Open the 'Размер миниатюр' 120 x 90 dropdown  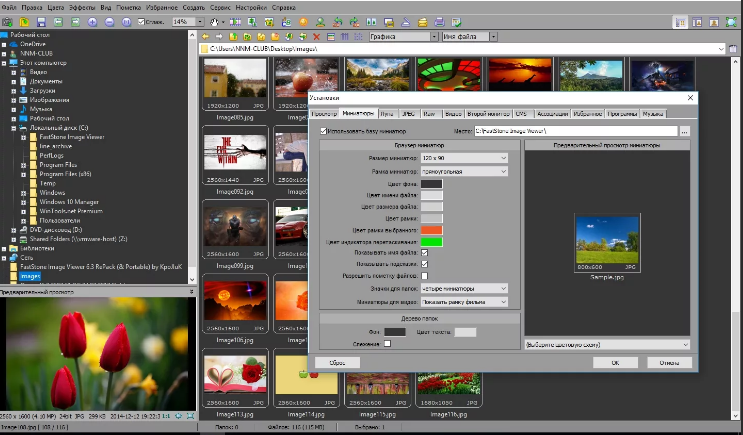pyautogui.click(x=464, y=158)
